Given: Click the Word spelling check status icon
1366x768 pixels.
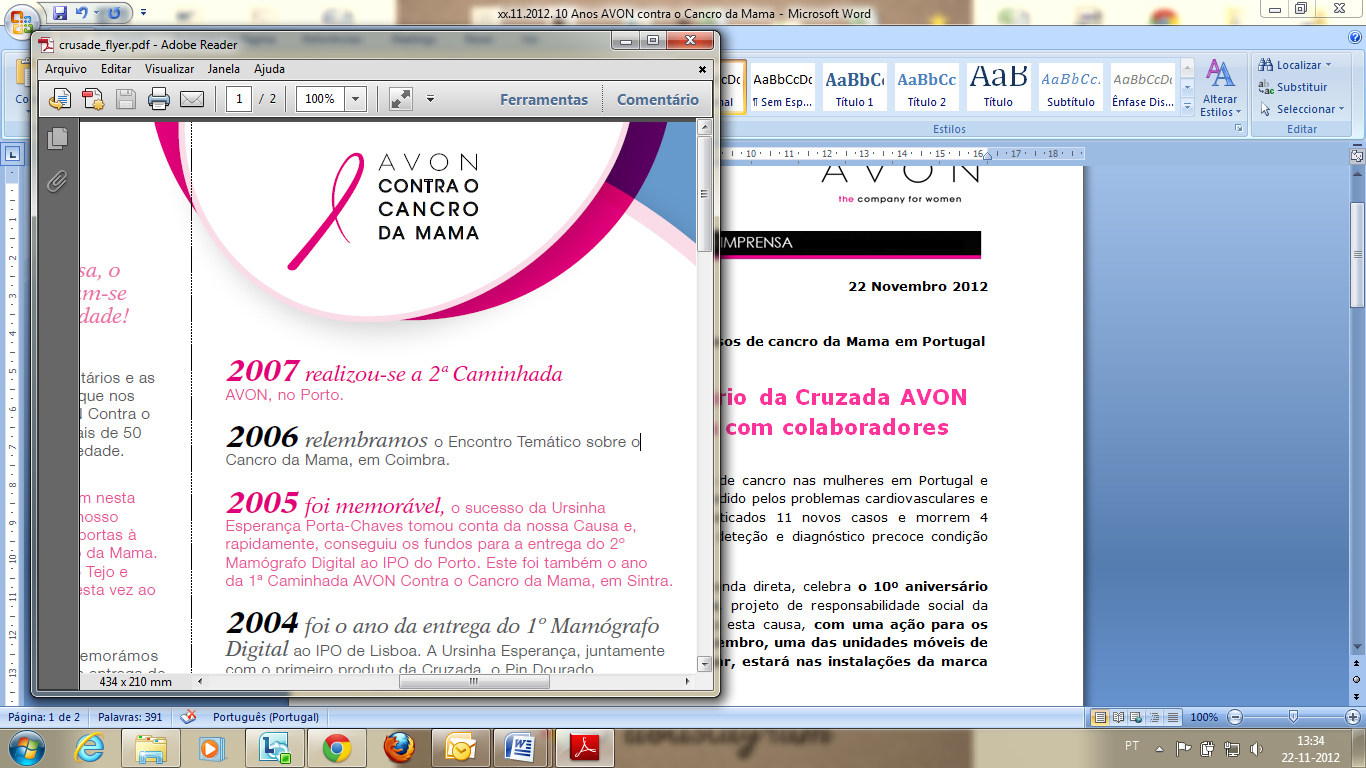Looking at the screenshot, I should [x=188, y=717].
